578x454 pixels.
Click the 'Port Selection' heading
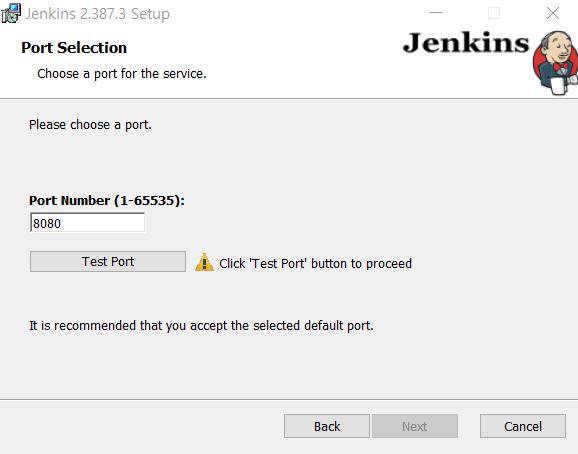(x=74, y=48)
